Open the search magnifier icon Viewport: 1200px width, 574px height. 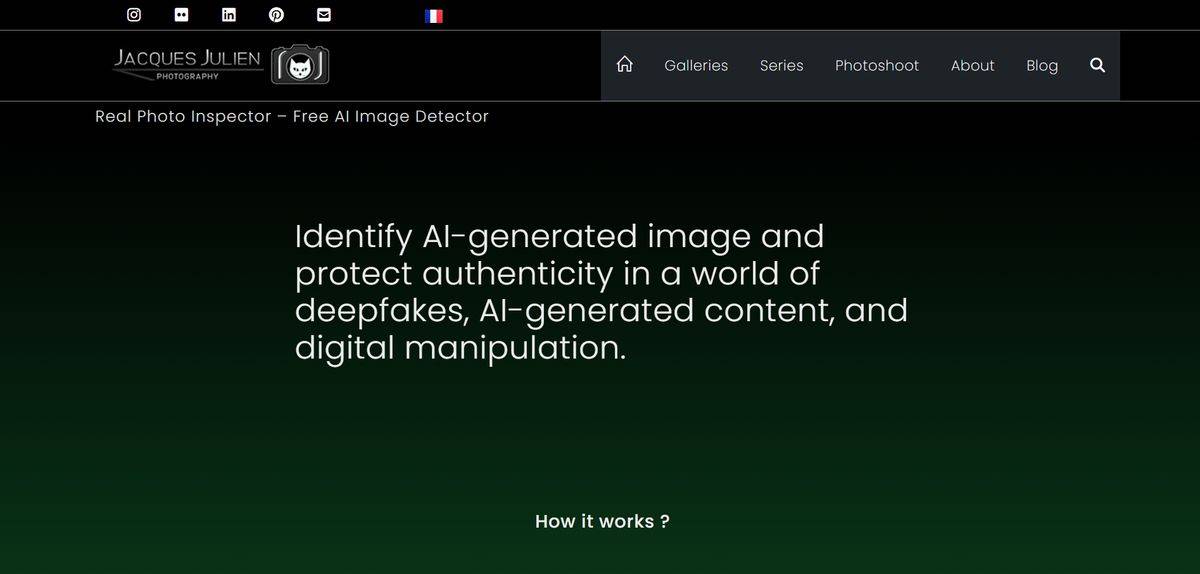tap(1097, 65)
